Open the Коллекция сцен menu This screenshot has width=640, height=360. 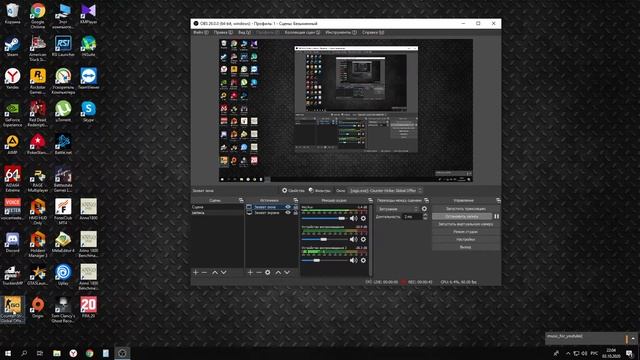point(302,32)
